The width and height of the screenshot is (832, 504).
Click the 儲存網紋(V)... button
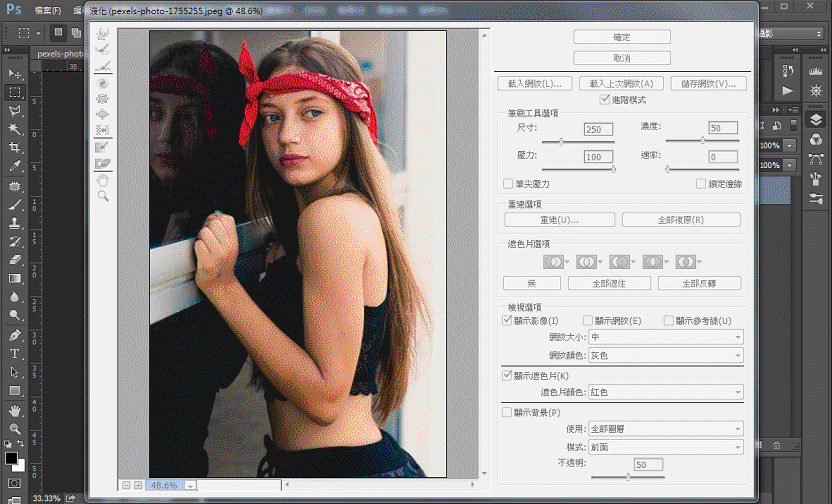tap(709, 83)
